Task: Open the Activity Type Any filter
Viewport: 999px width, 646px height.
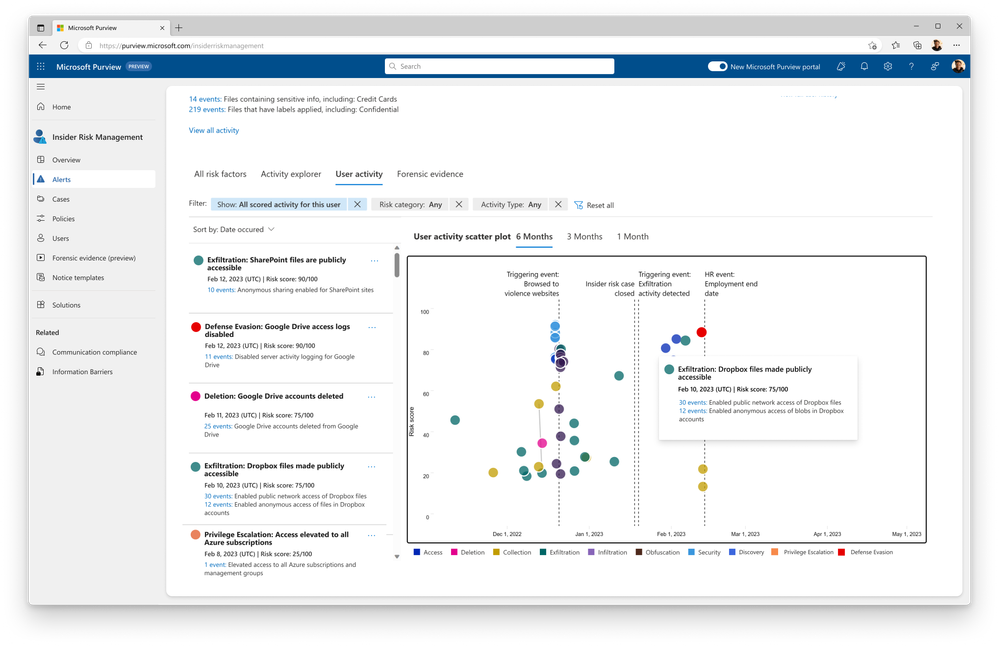Action: coord(511,205)
